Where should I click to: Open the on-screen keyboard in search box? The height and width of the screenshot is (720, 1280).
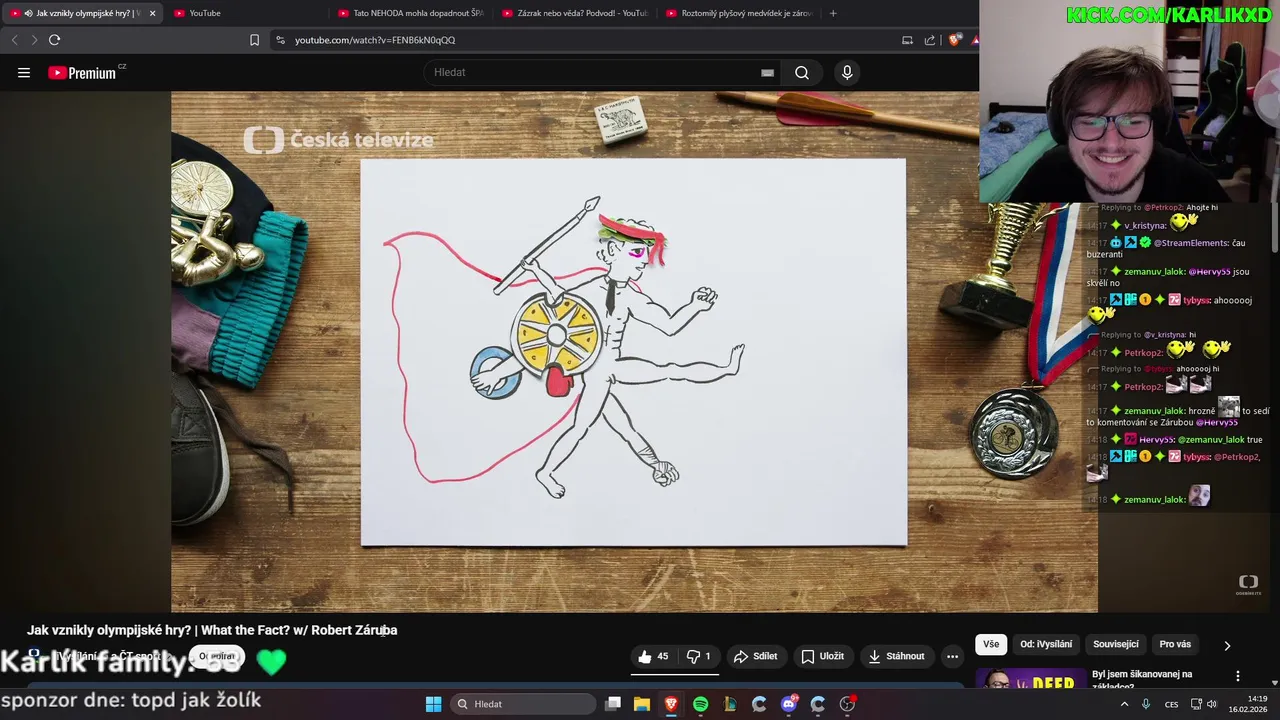pos(767,72)
